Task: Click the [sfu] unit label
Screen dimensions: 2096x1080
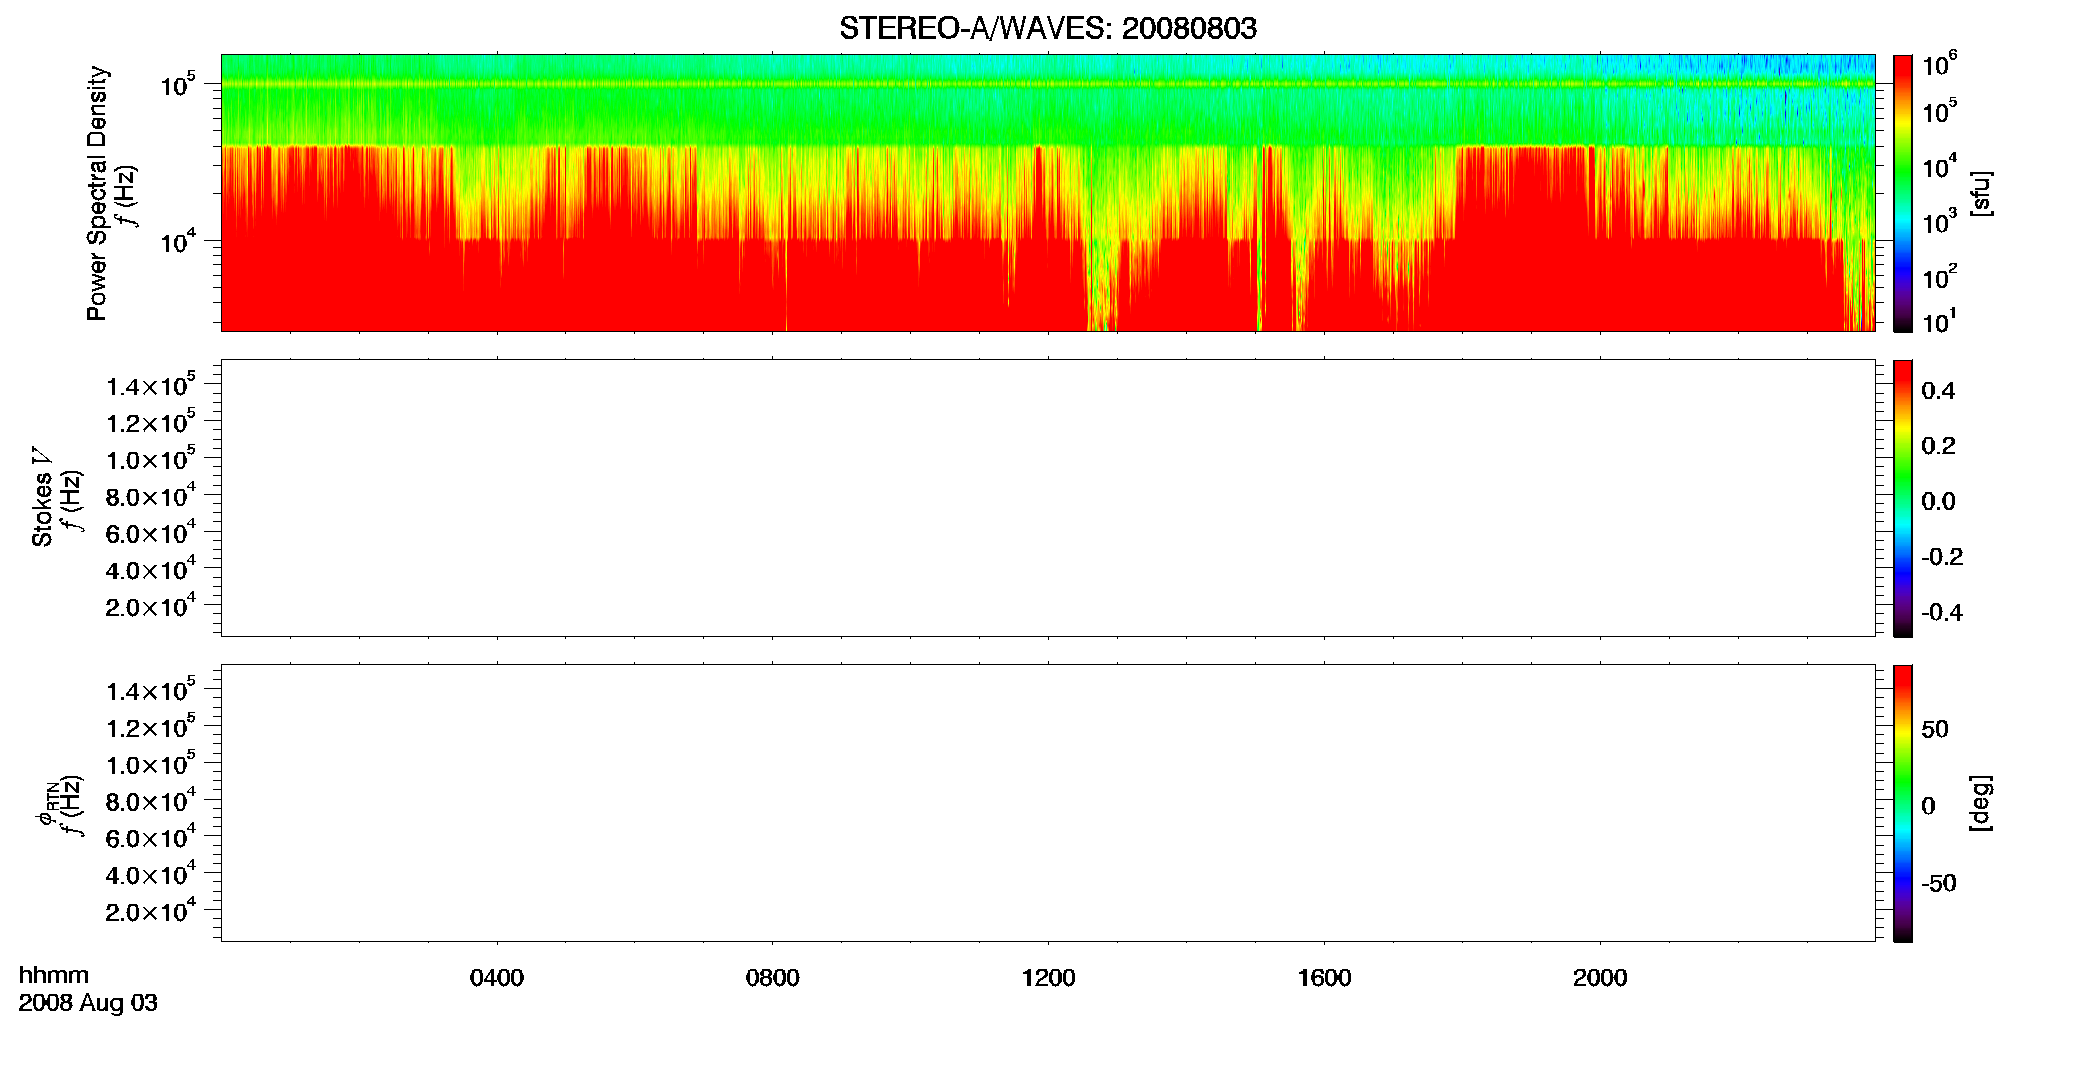Action: coord(1981,193)
